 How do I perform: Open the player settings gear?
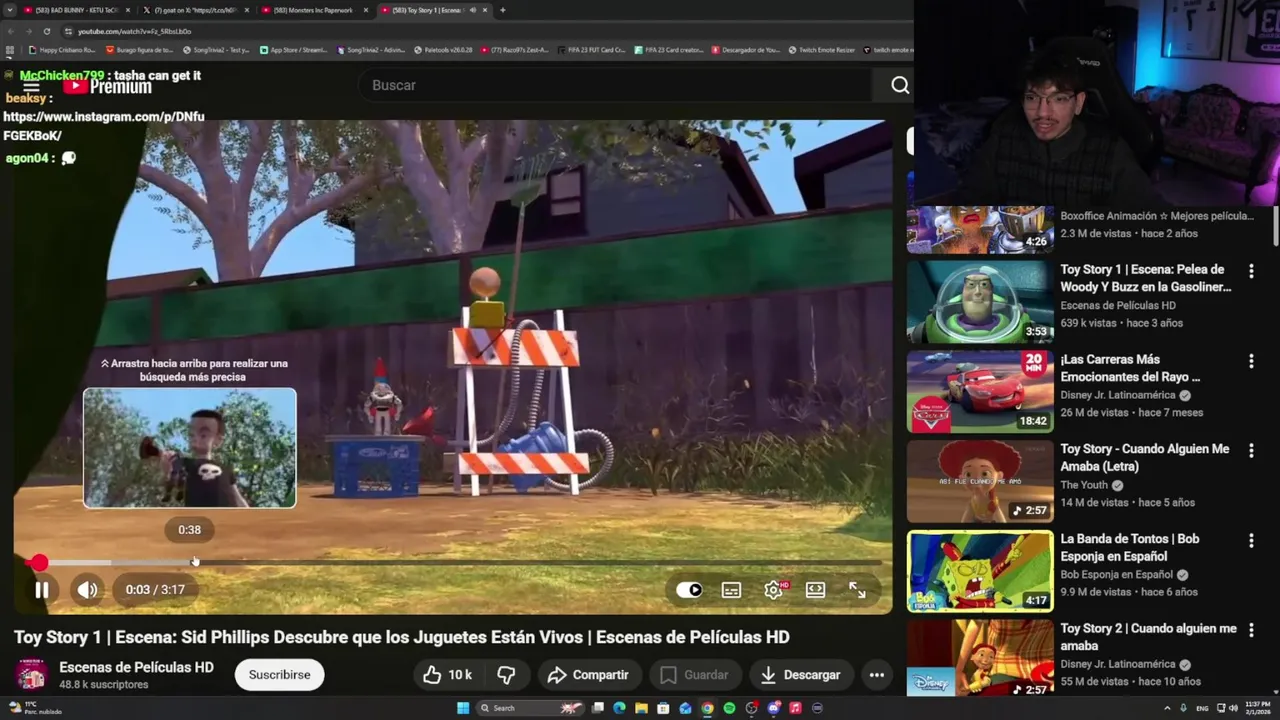pyautogui.click(x=774, y=590)
